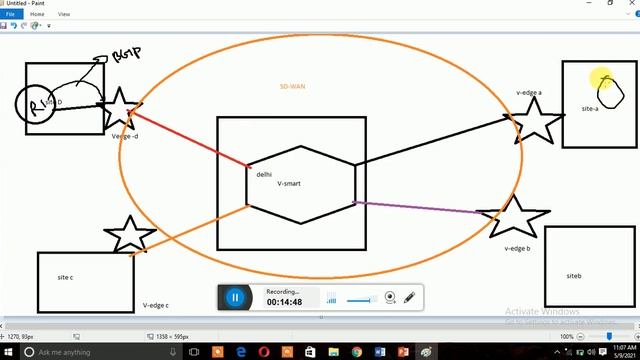Click the delhi text label
This screenshot has width=640, height=360.
(264, 174)
